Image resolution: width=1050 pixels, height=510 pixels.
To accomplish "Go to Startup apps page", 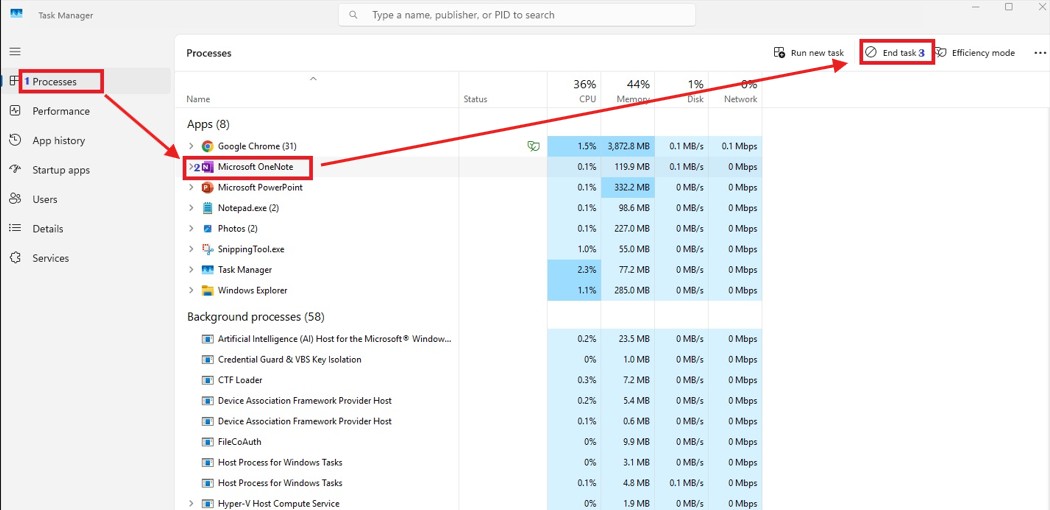I will point(86,170).
